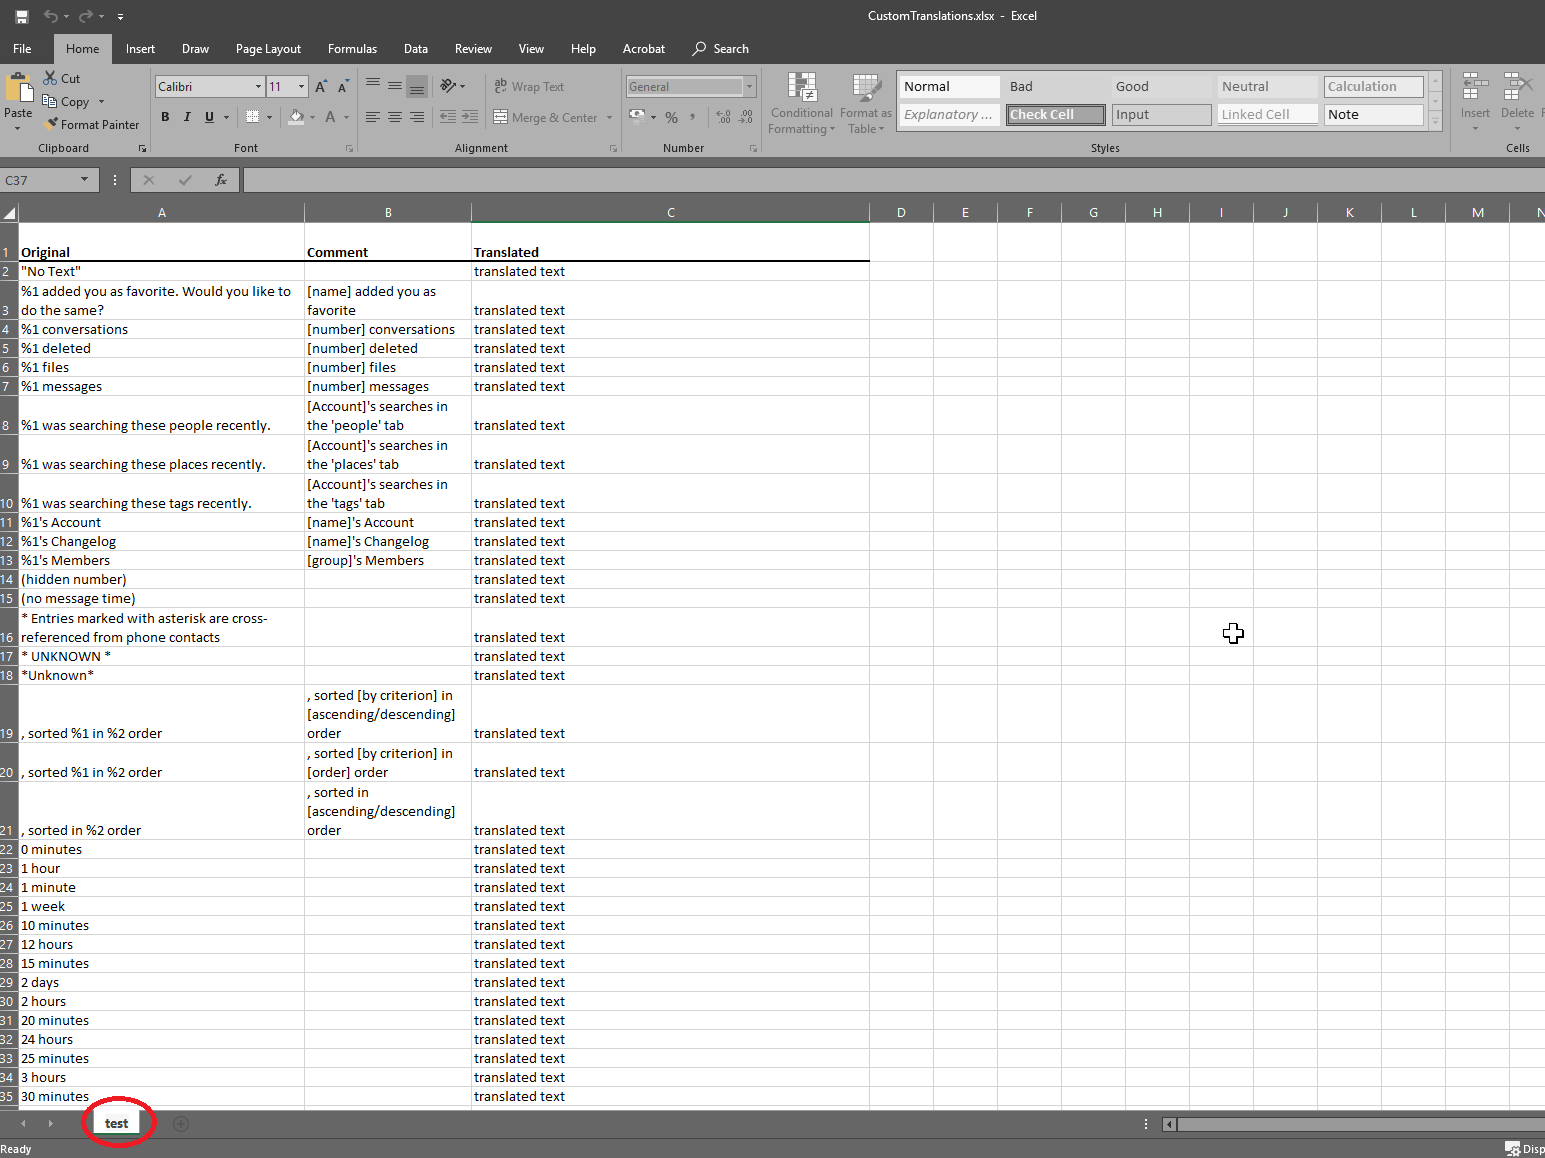Expand the General number format dropdown

749,87
